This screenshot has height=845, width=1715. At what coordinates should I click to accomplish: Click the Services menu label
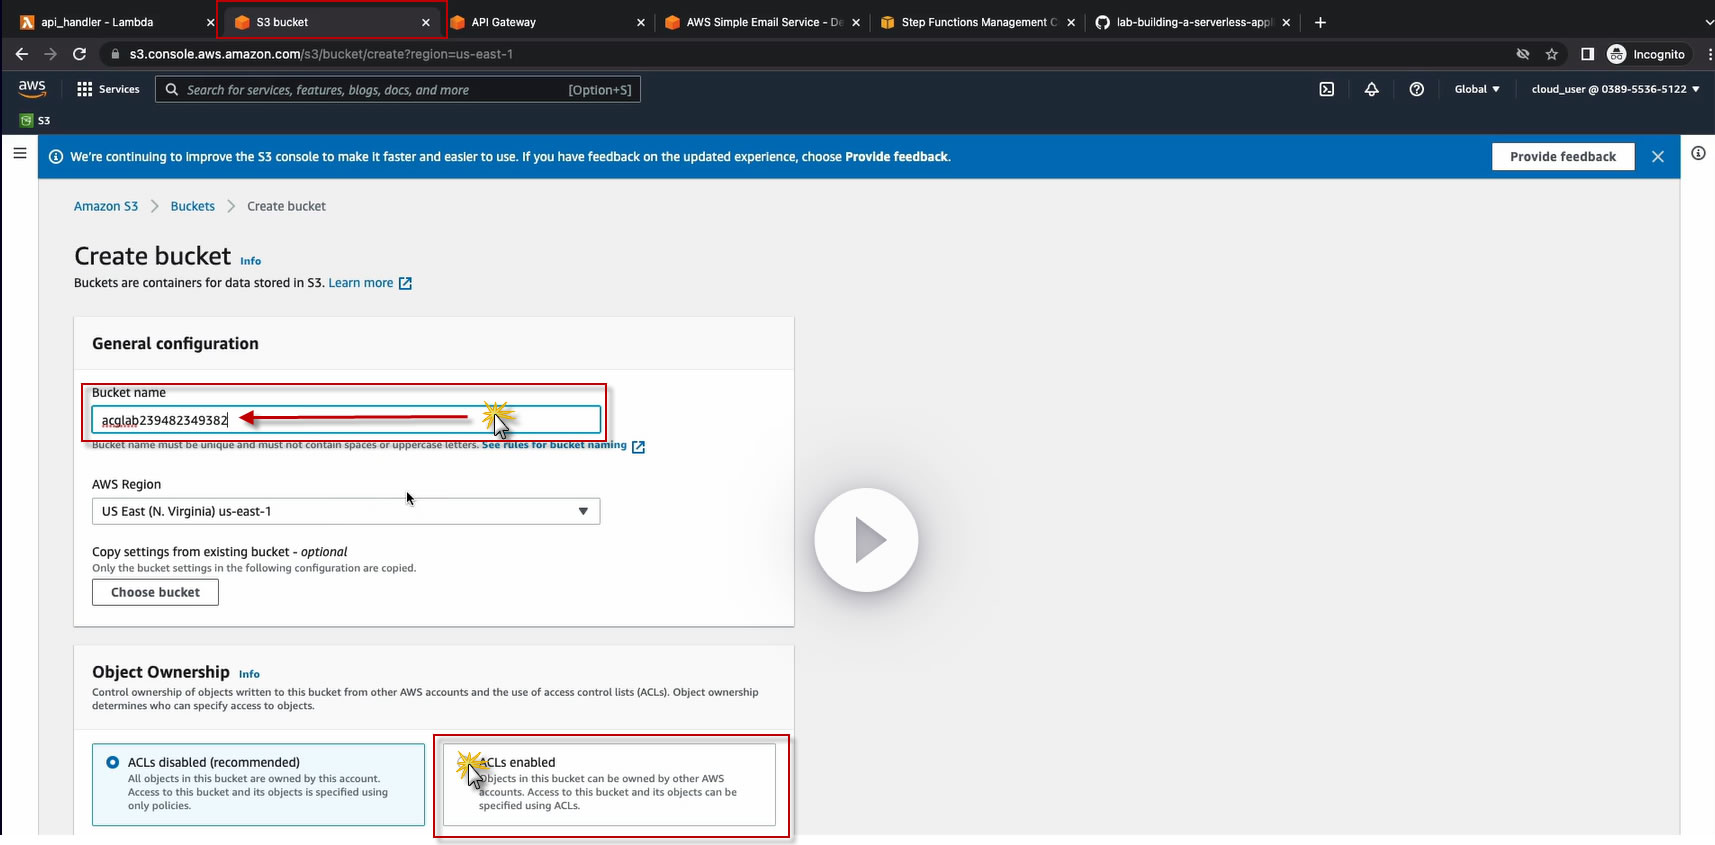click(119, 89)
